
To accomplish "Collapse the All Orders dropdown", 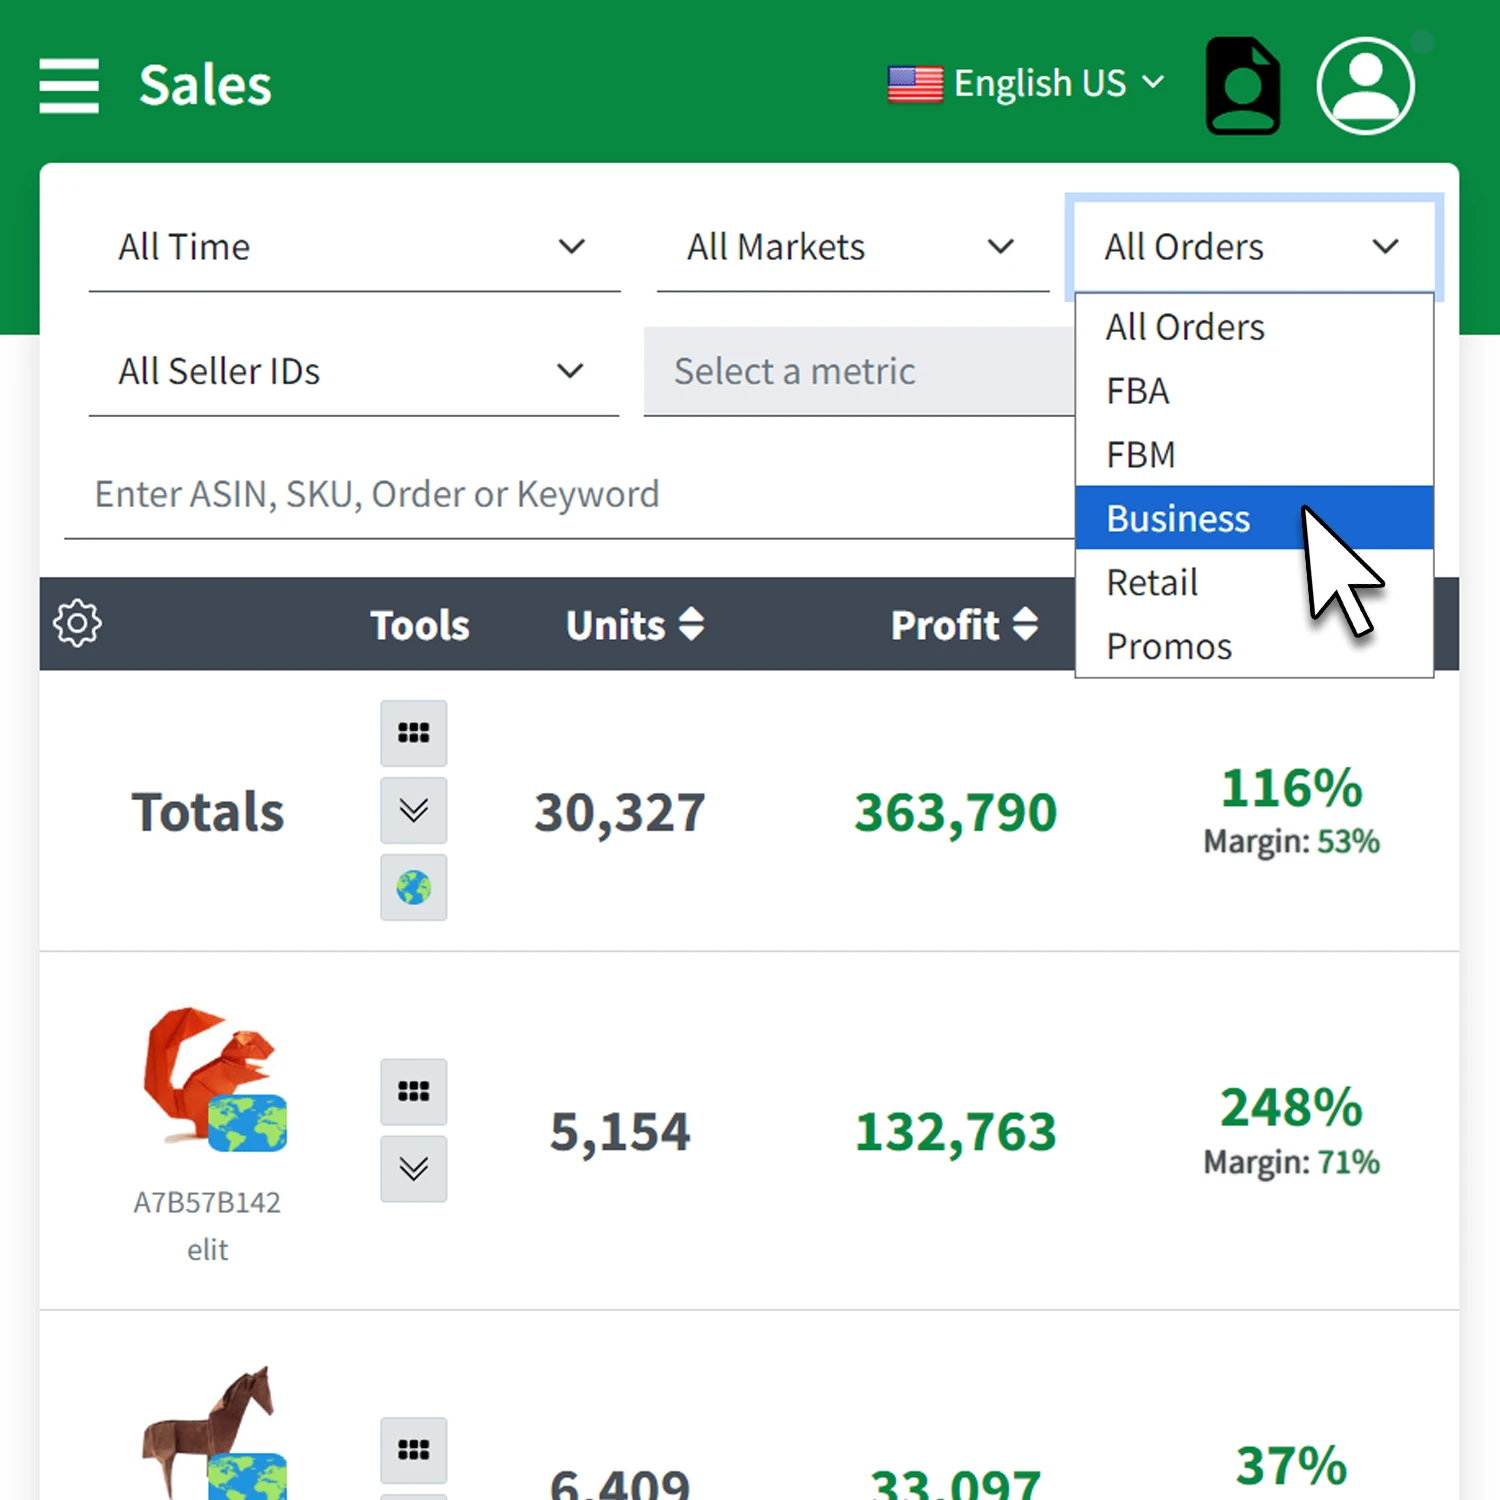I will (1254, 247).
